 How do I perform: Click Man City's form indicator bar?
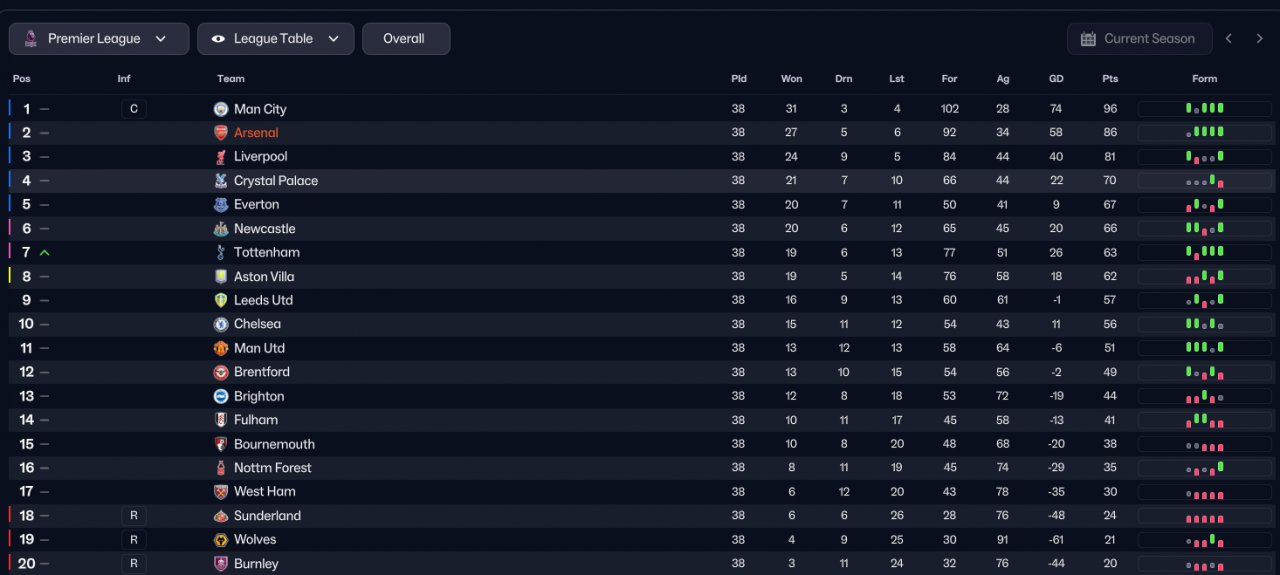coord(1204,109)
